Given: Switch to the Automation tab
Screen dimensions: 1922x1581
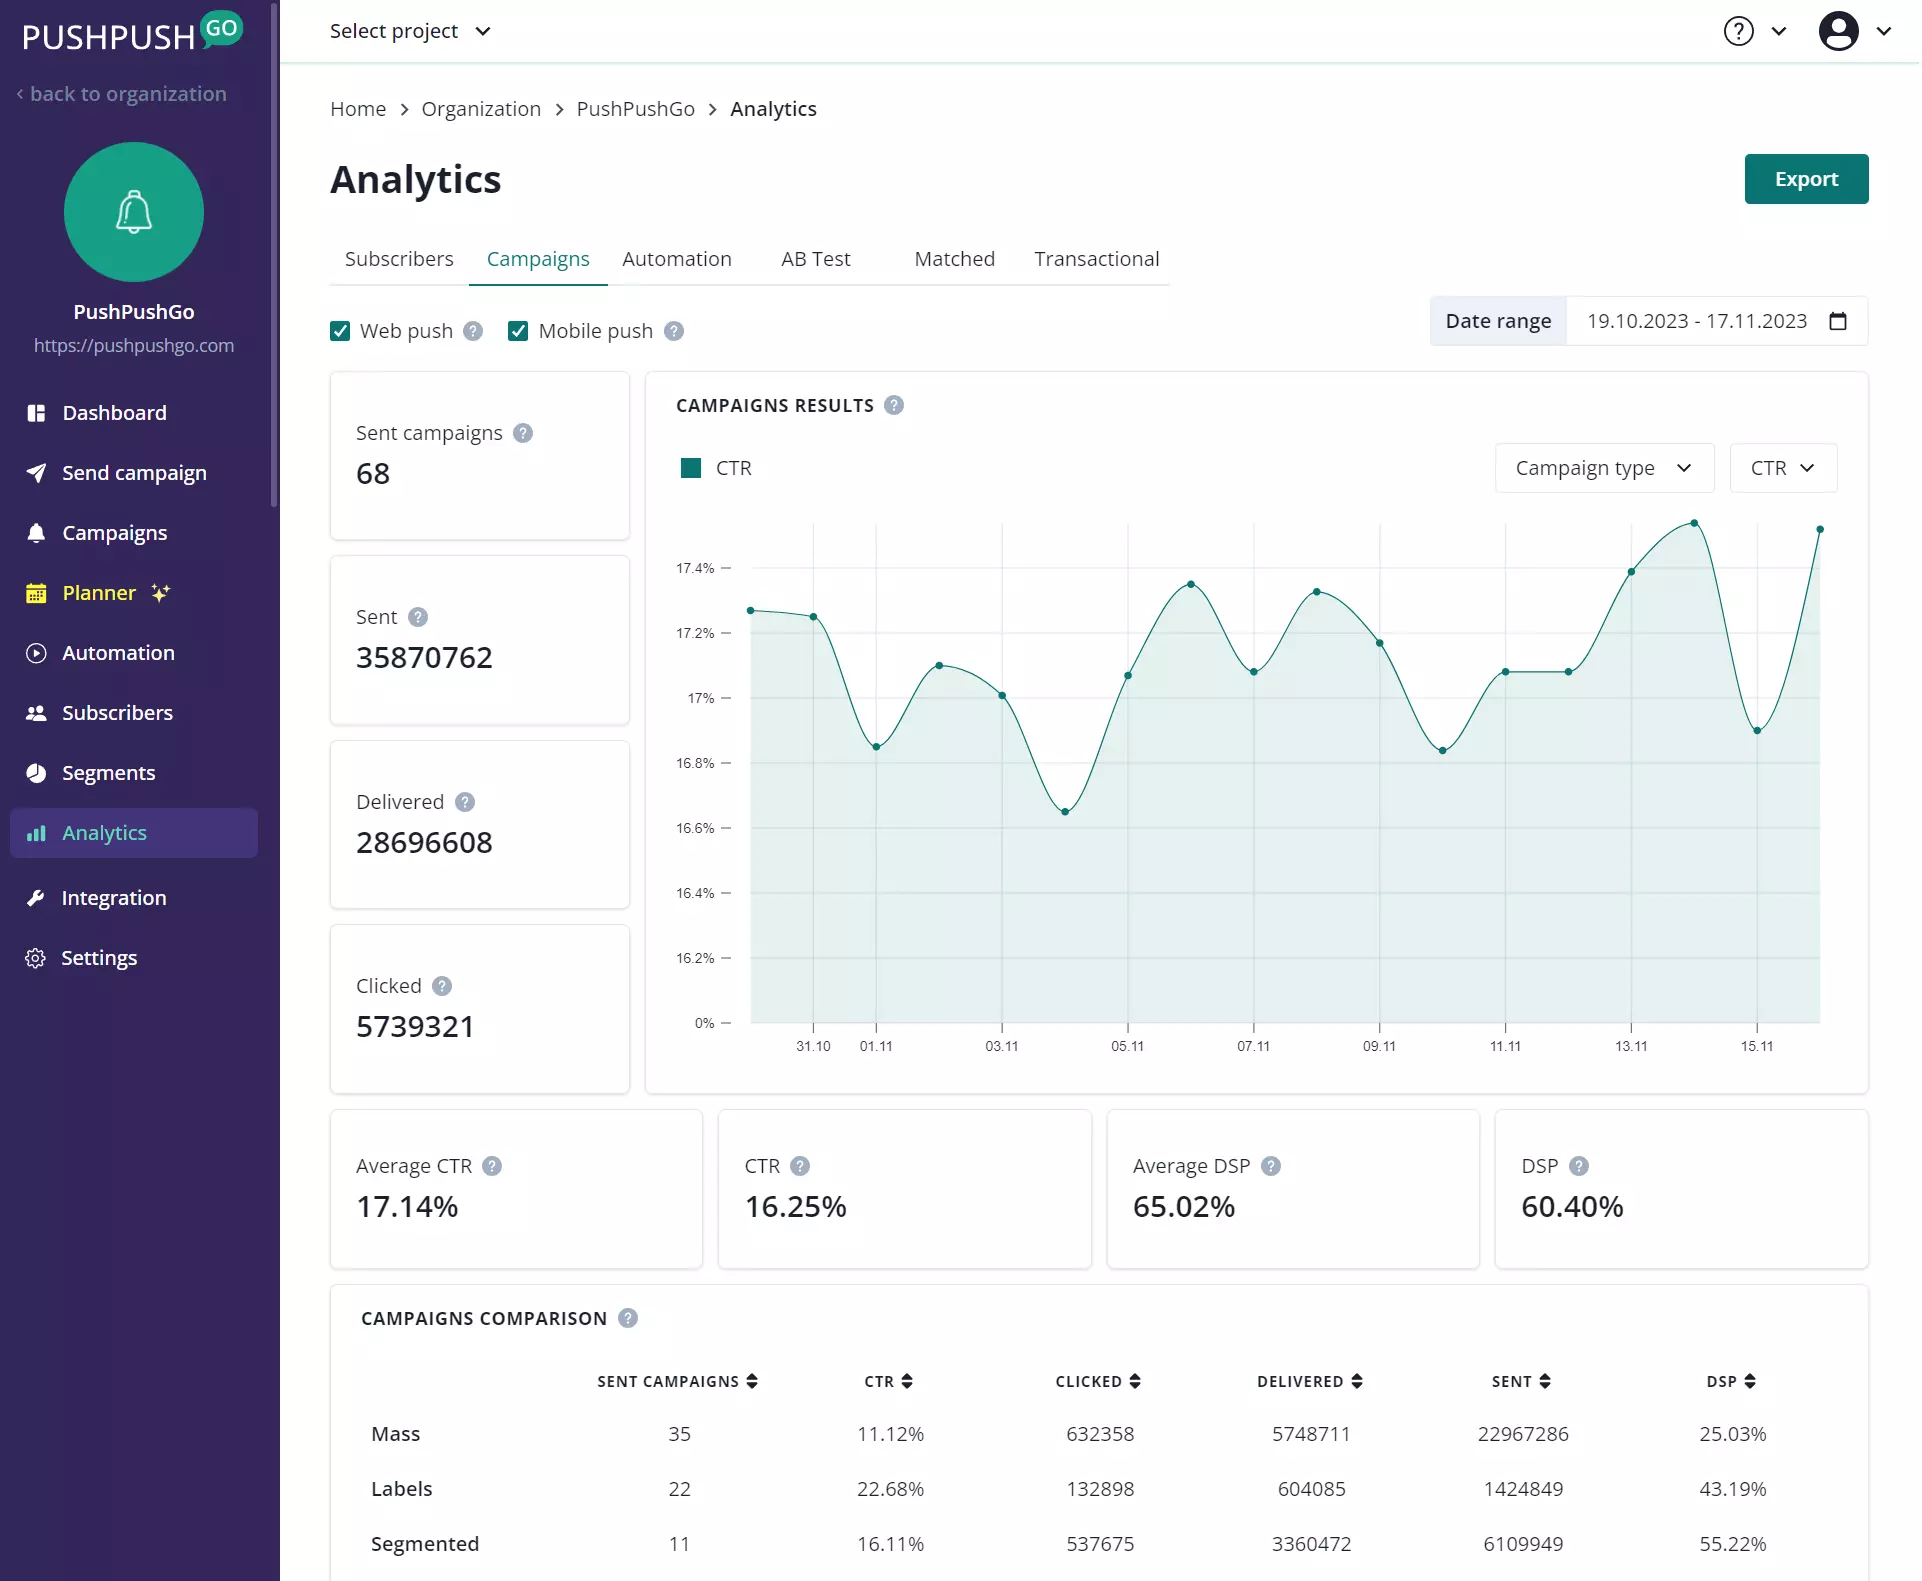Looking at the screenshot, I should coord(677,259).
